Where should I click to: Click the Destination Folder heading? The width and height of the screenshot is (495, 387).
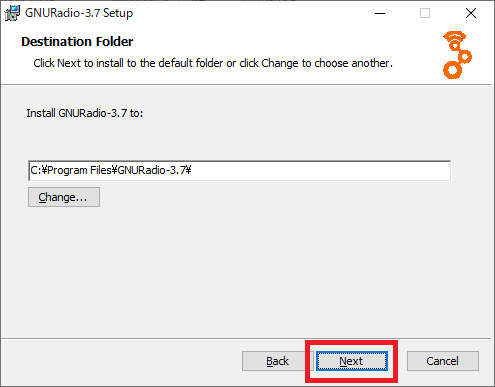coord(77,42)
